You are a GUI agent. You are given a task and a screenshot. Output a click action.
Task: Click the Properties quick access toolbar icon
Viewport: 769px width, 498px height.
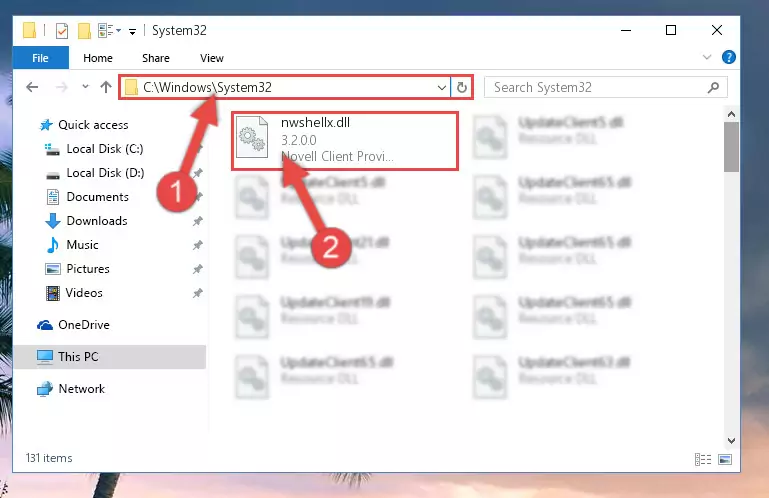coord(62,31)
